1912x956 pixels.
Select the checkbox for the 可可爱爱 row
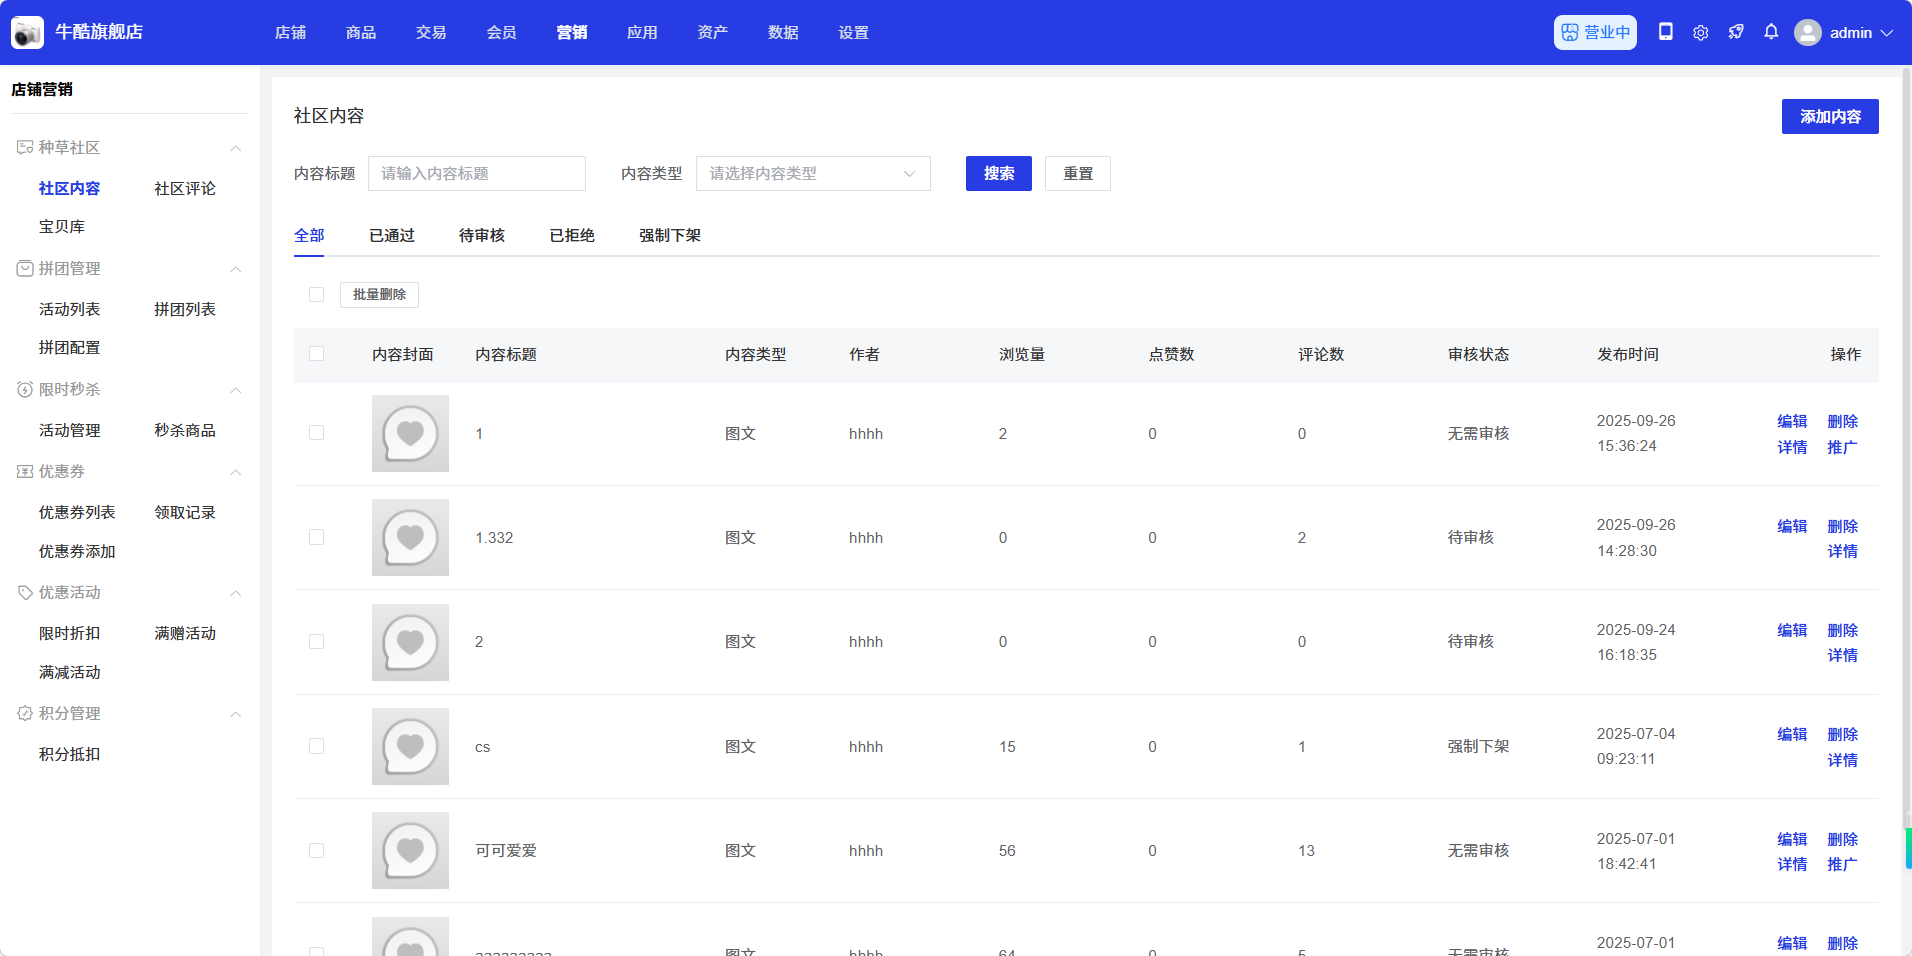coord(317,851)
